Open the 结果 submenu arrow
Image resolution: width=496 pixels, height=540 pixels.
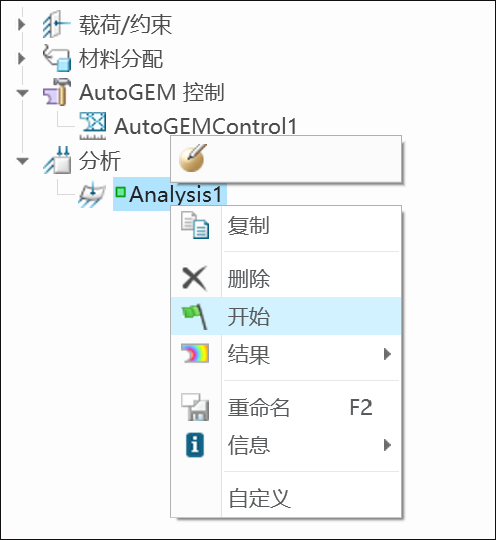pyautogui.click(x=388, y=354)
